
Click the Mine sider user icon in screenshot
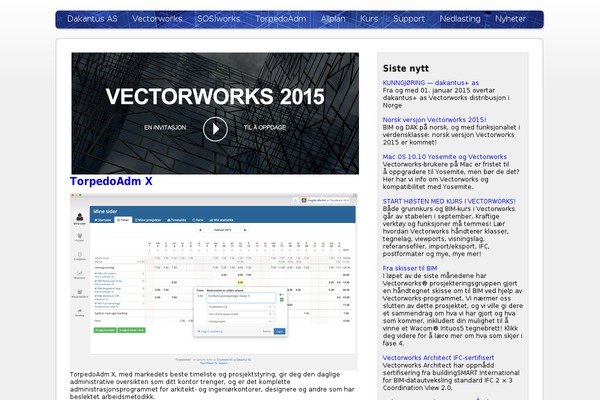(80, 219)
